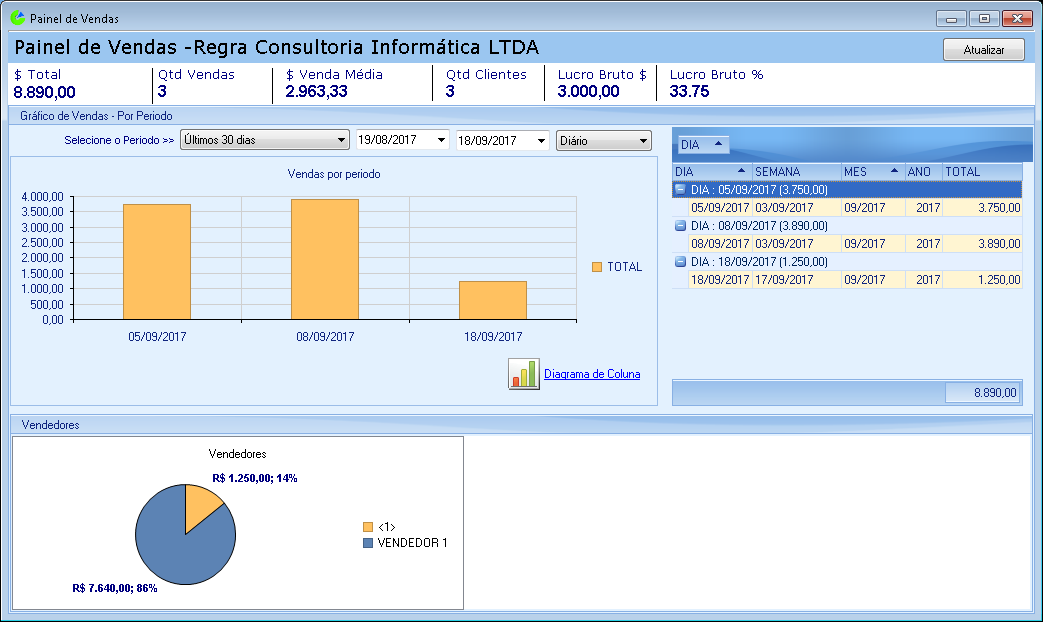Sort by the ANO column header
This screenshot has width=1043, height=622.
(923, 172)
